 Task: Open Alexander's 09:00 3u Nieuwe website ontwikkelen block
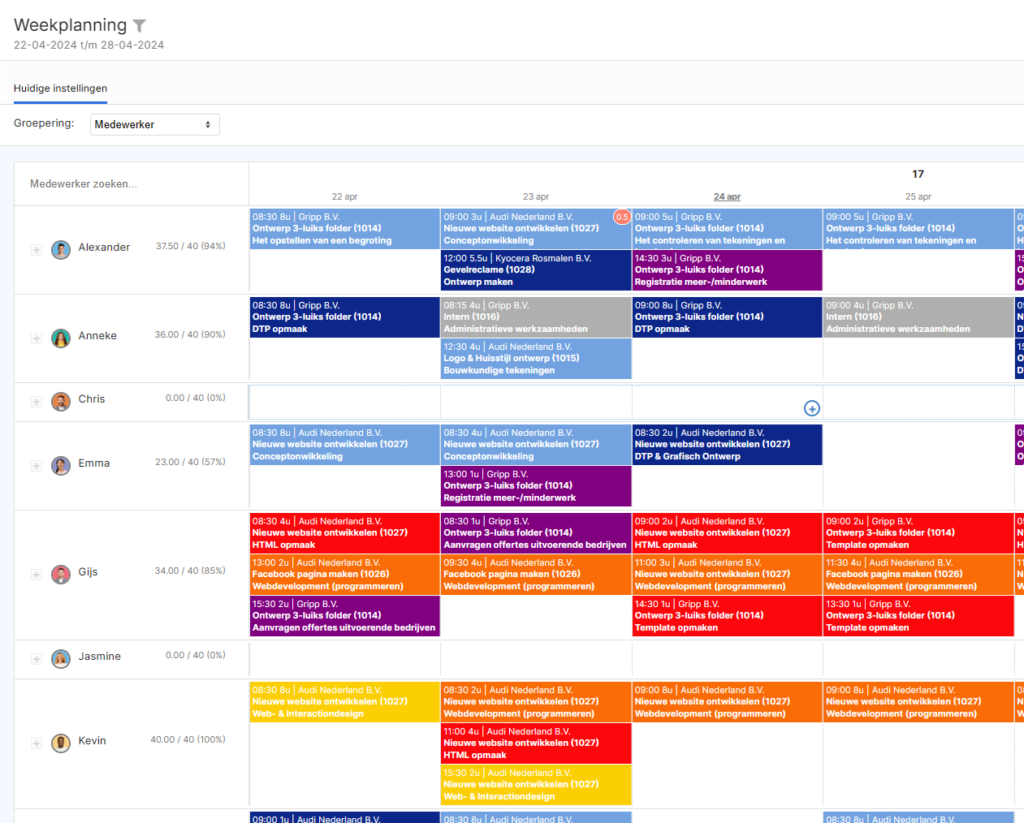pos(536,229)
